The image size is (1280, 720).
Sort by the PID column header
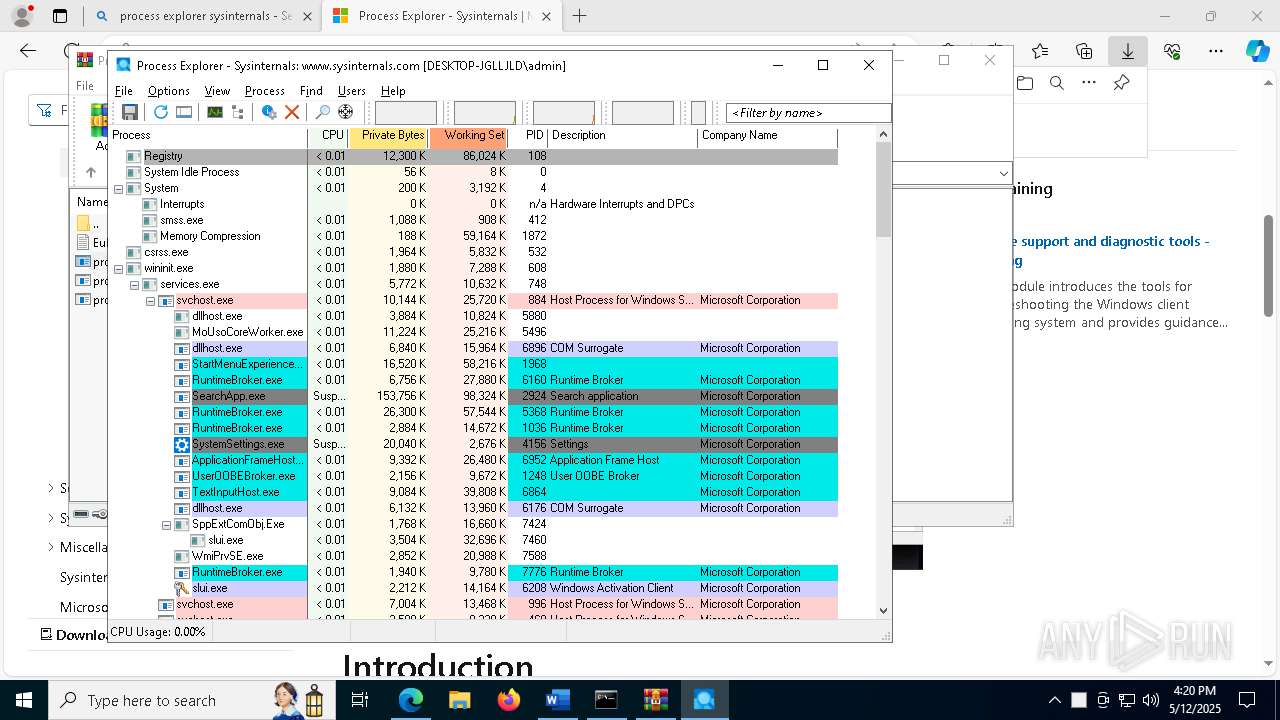click(x=528, y=136)
